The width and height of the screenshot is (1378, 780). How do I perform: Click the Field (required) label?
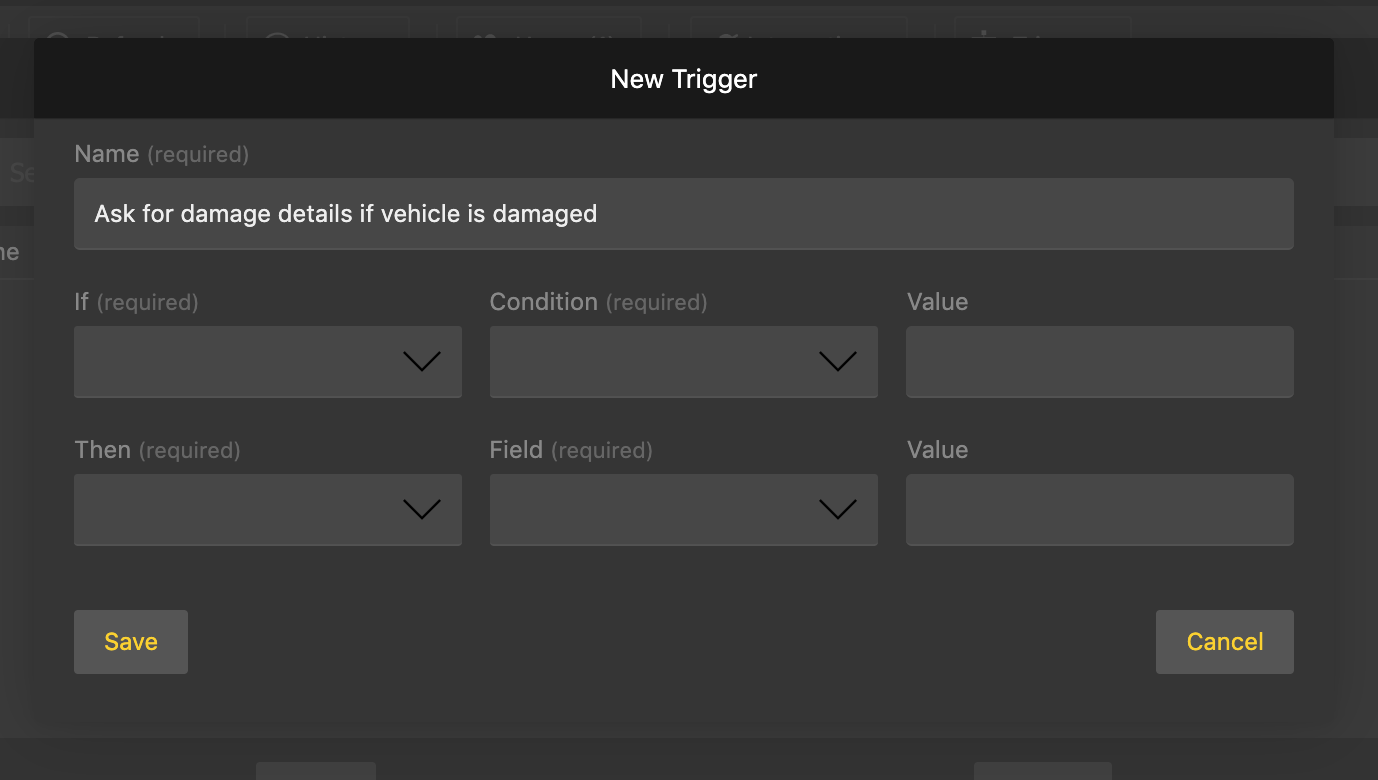point(571,450)
